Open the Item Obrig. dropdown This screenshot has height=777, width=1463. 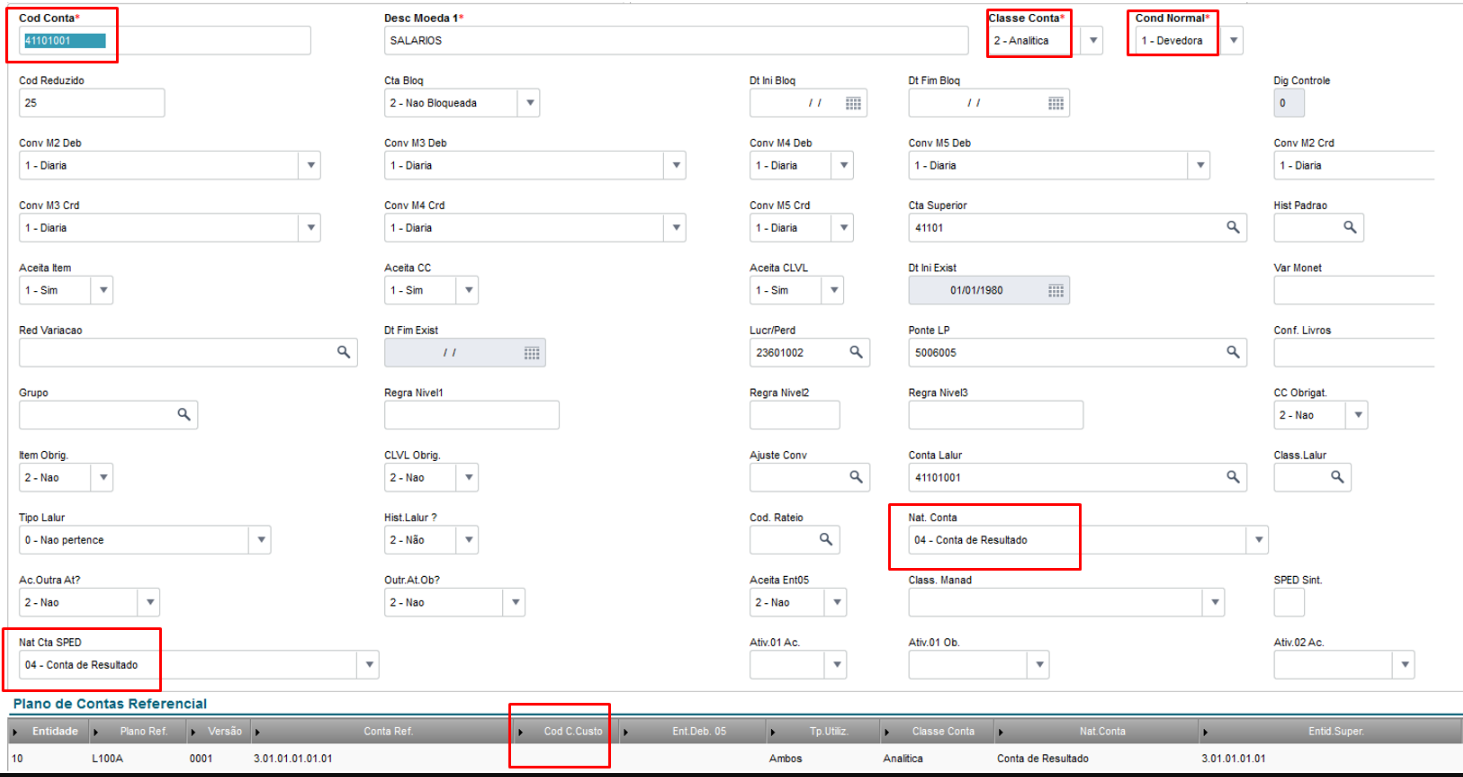[103, 477]
